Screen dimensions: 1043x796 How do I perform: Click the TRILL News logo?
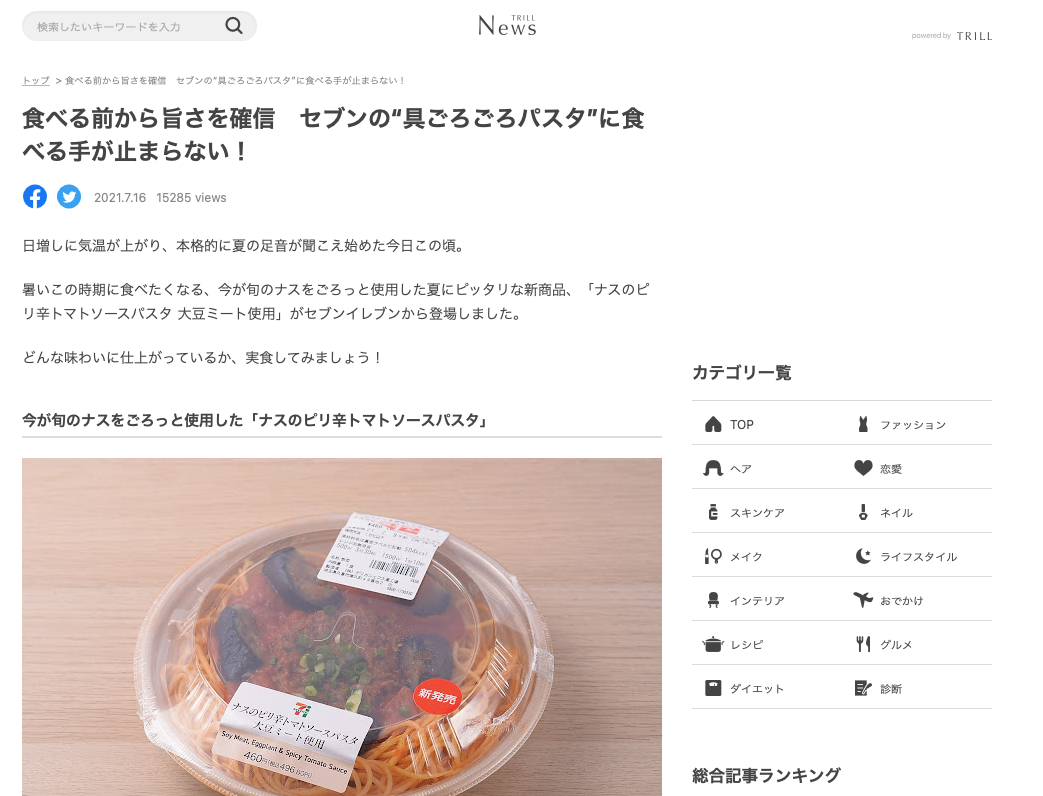pyautogui.click(x=508, y=25)
